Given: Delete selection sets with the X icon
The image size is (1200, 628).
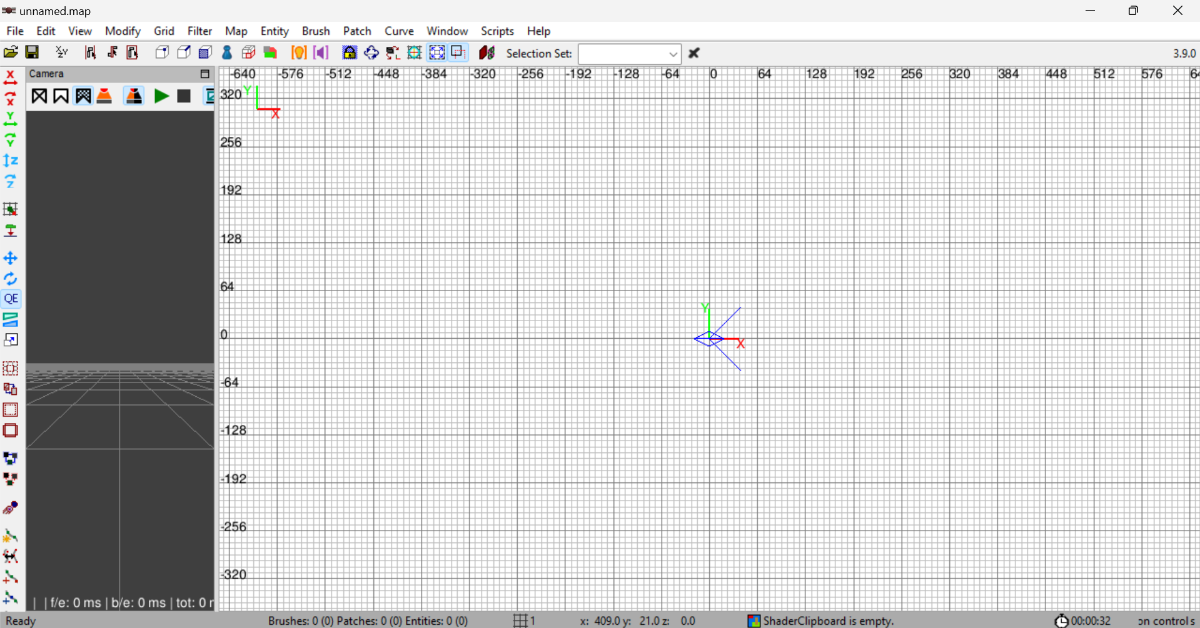Looking at the screenshot, I should (694, 52).
